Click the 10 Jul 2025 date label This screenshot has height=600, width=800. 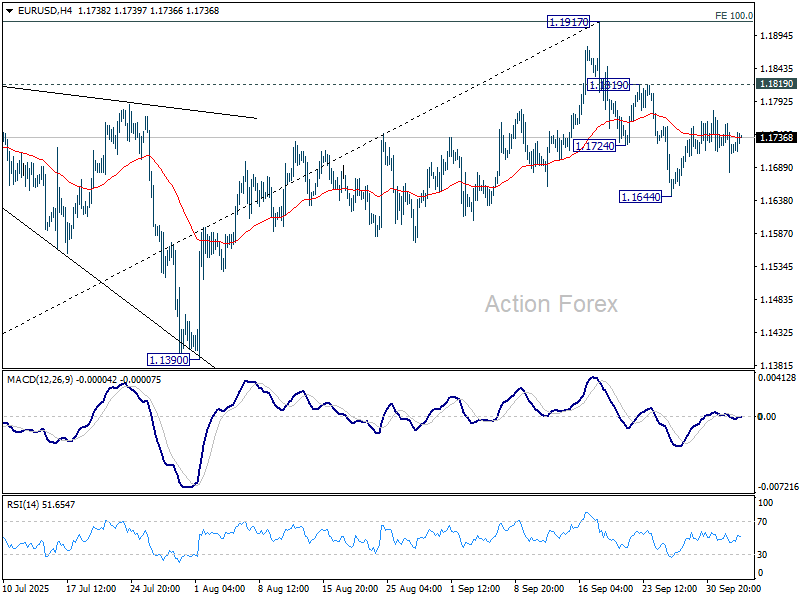(28, 590)
